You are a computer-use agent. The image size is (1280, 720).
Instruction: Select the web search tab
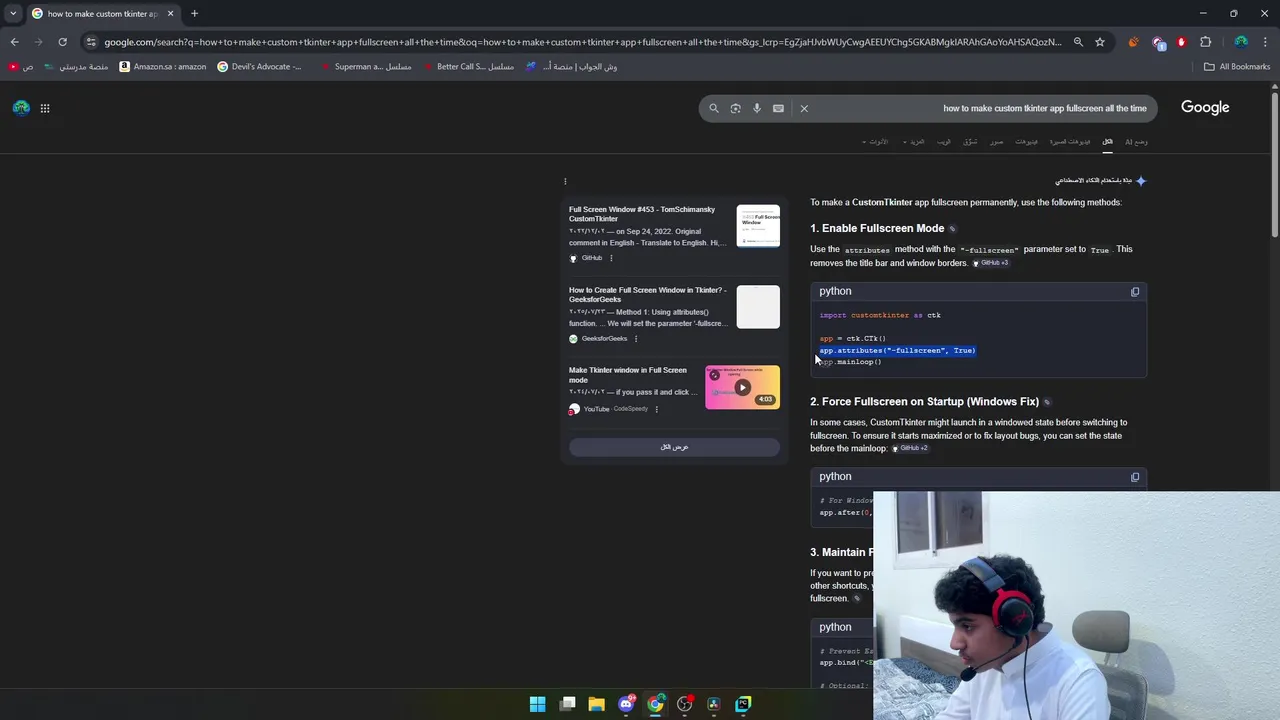coord(944,142)
